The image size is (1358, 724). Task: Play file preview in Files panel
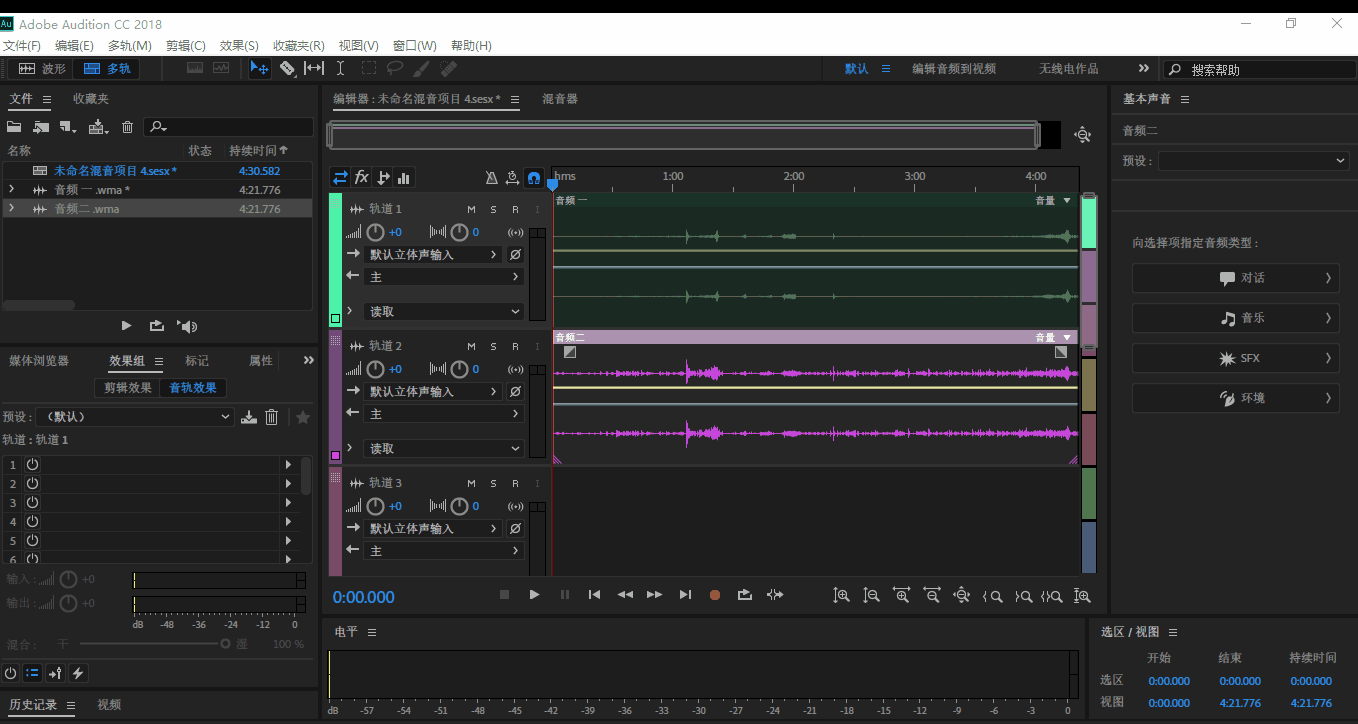click(x=126, y=326)
